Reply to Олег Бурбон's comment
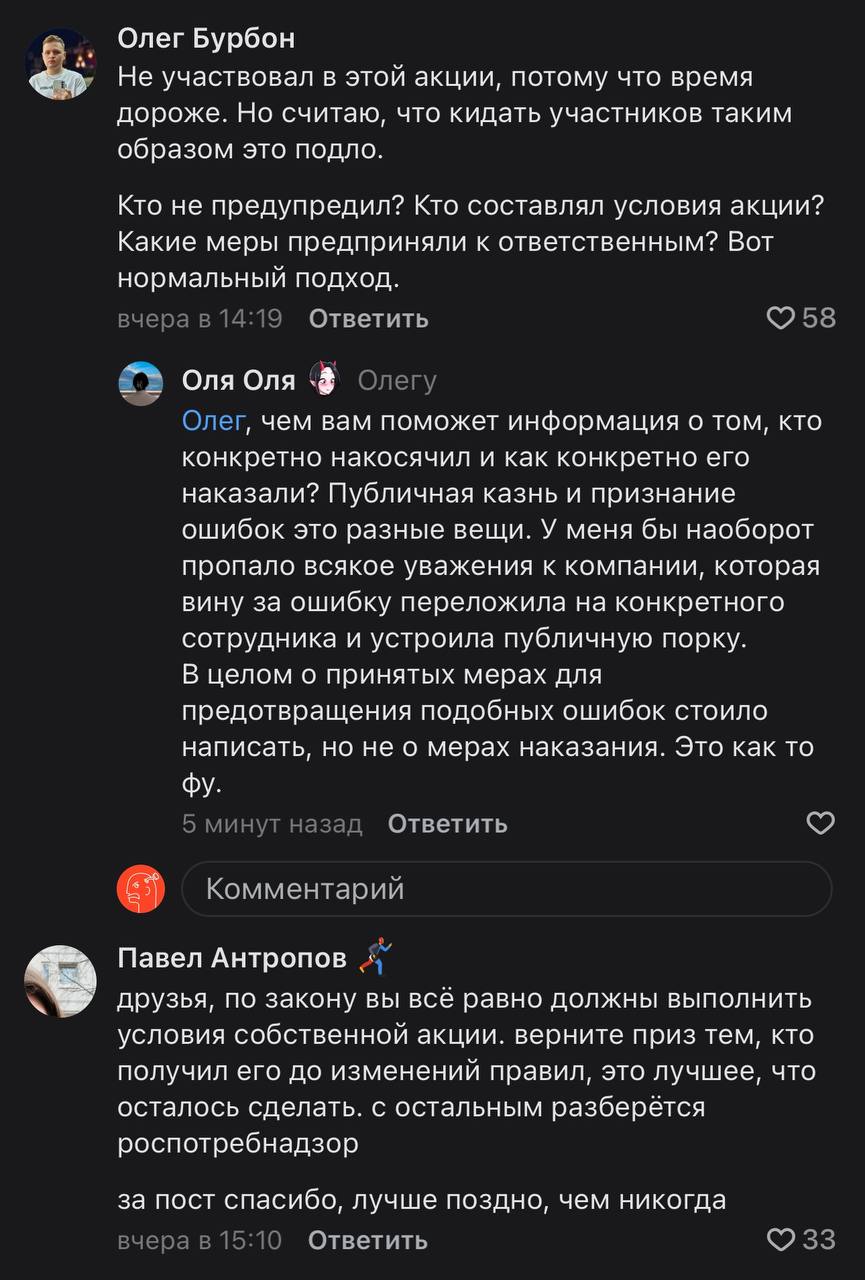865x1280 pixels. click(x=368, y=319)
